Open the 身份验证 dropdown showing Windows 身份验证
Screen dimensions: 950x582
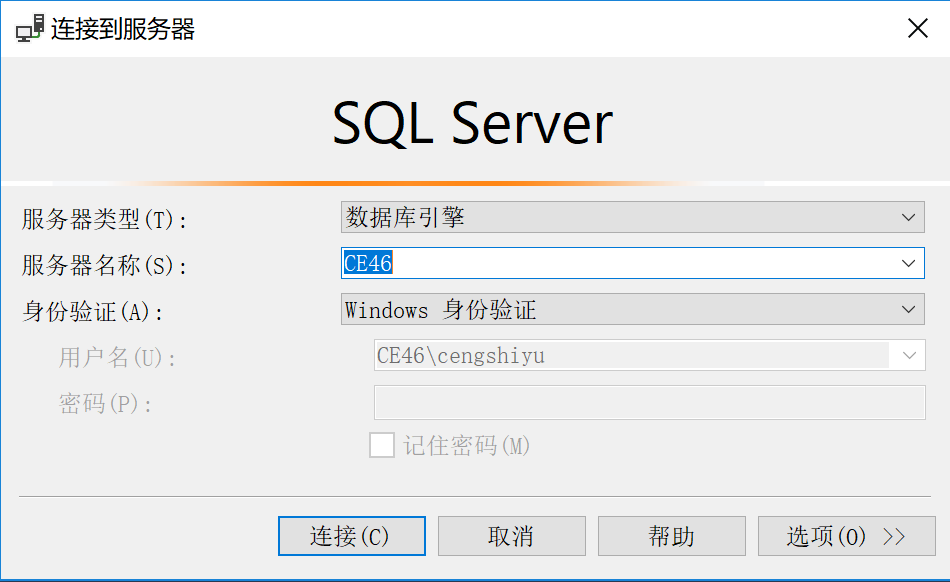tap(633, 309)
